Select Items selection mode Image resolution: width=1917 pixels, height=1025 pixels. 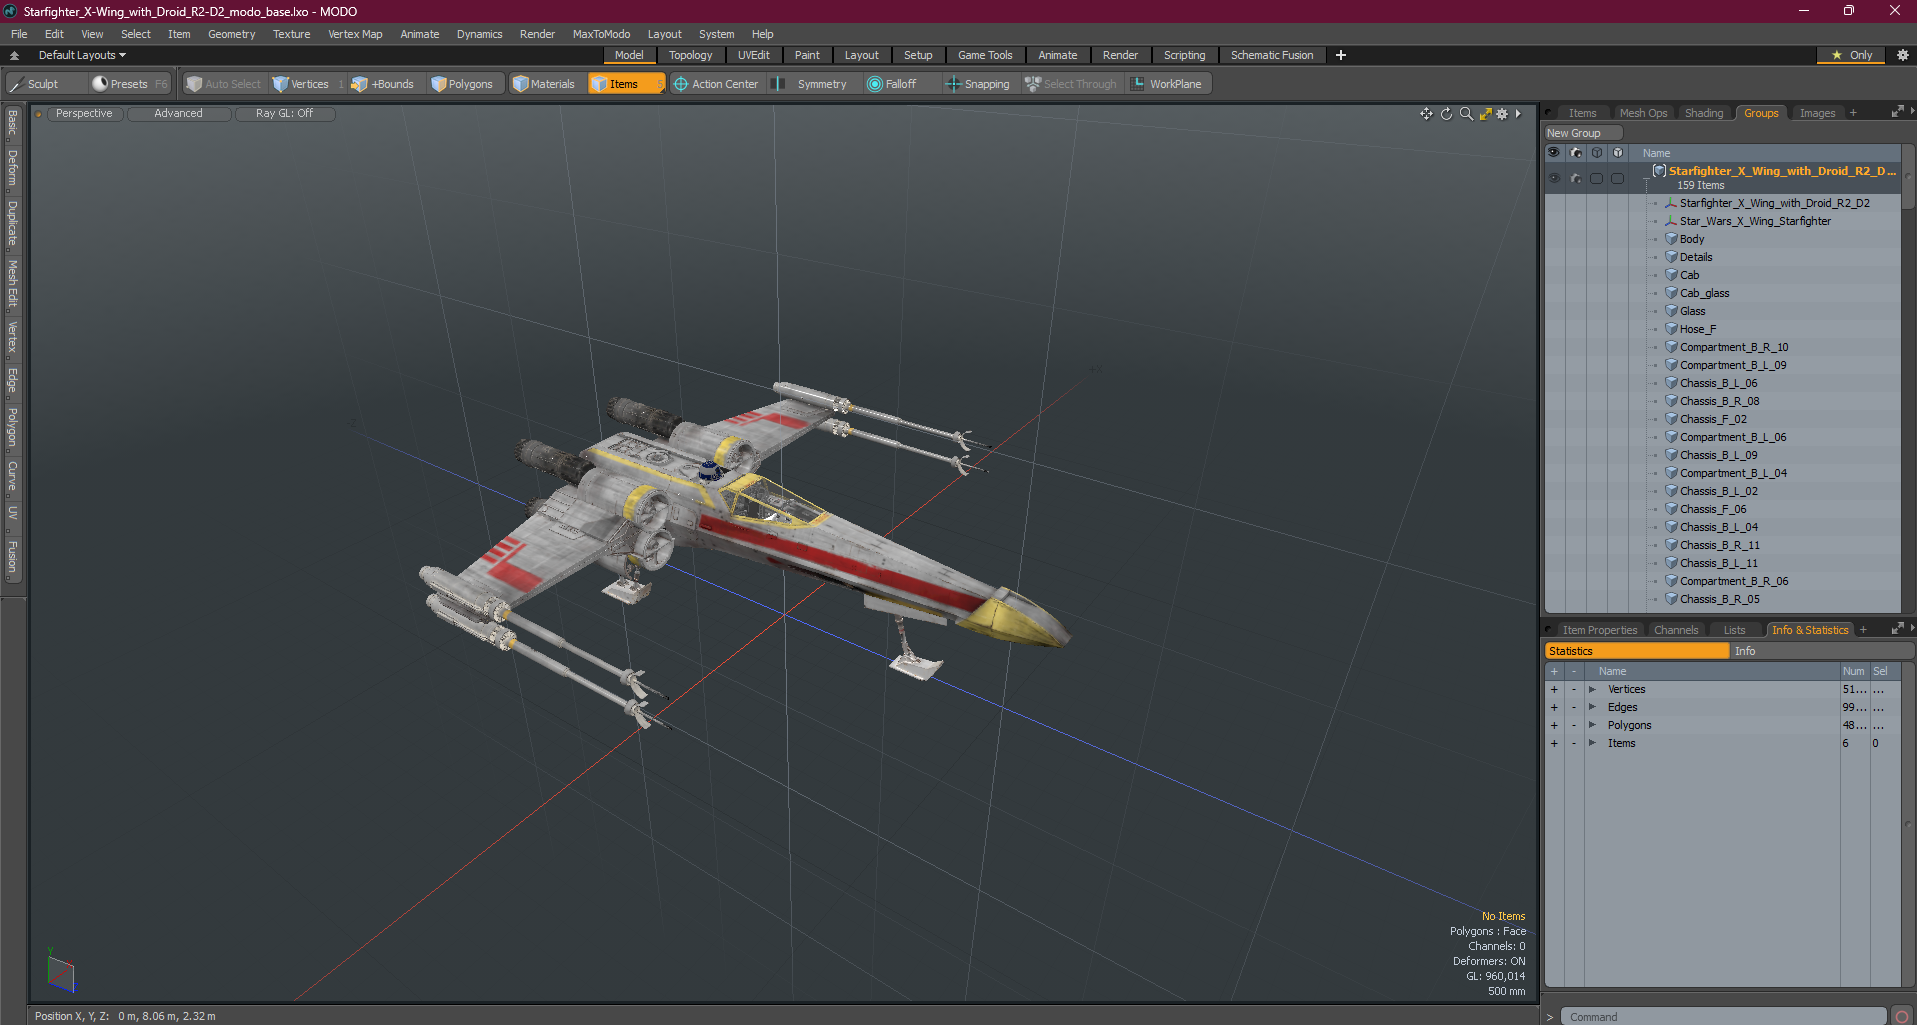coord(625,84)
